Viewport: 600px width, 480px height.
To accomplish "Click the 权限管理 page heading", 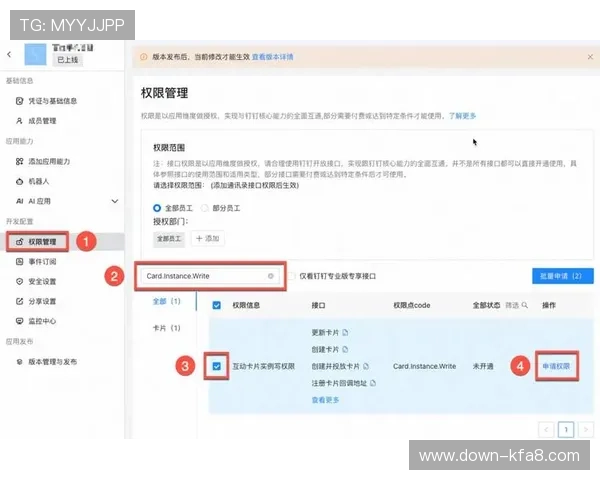I will click(x=165, y=93).
